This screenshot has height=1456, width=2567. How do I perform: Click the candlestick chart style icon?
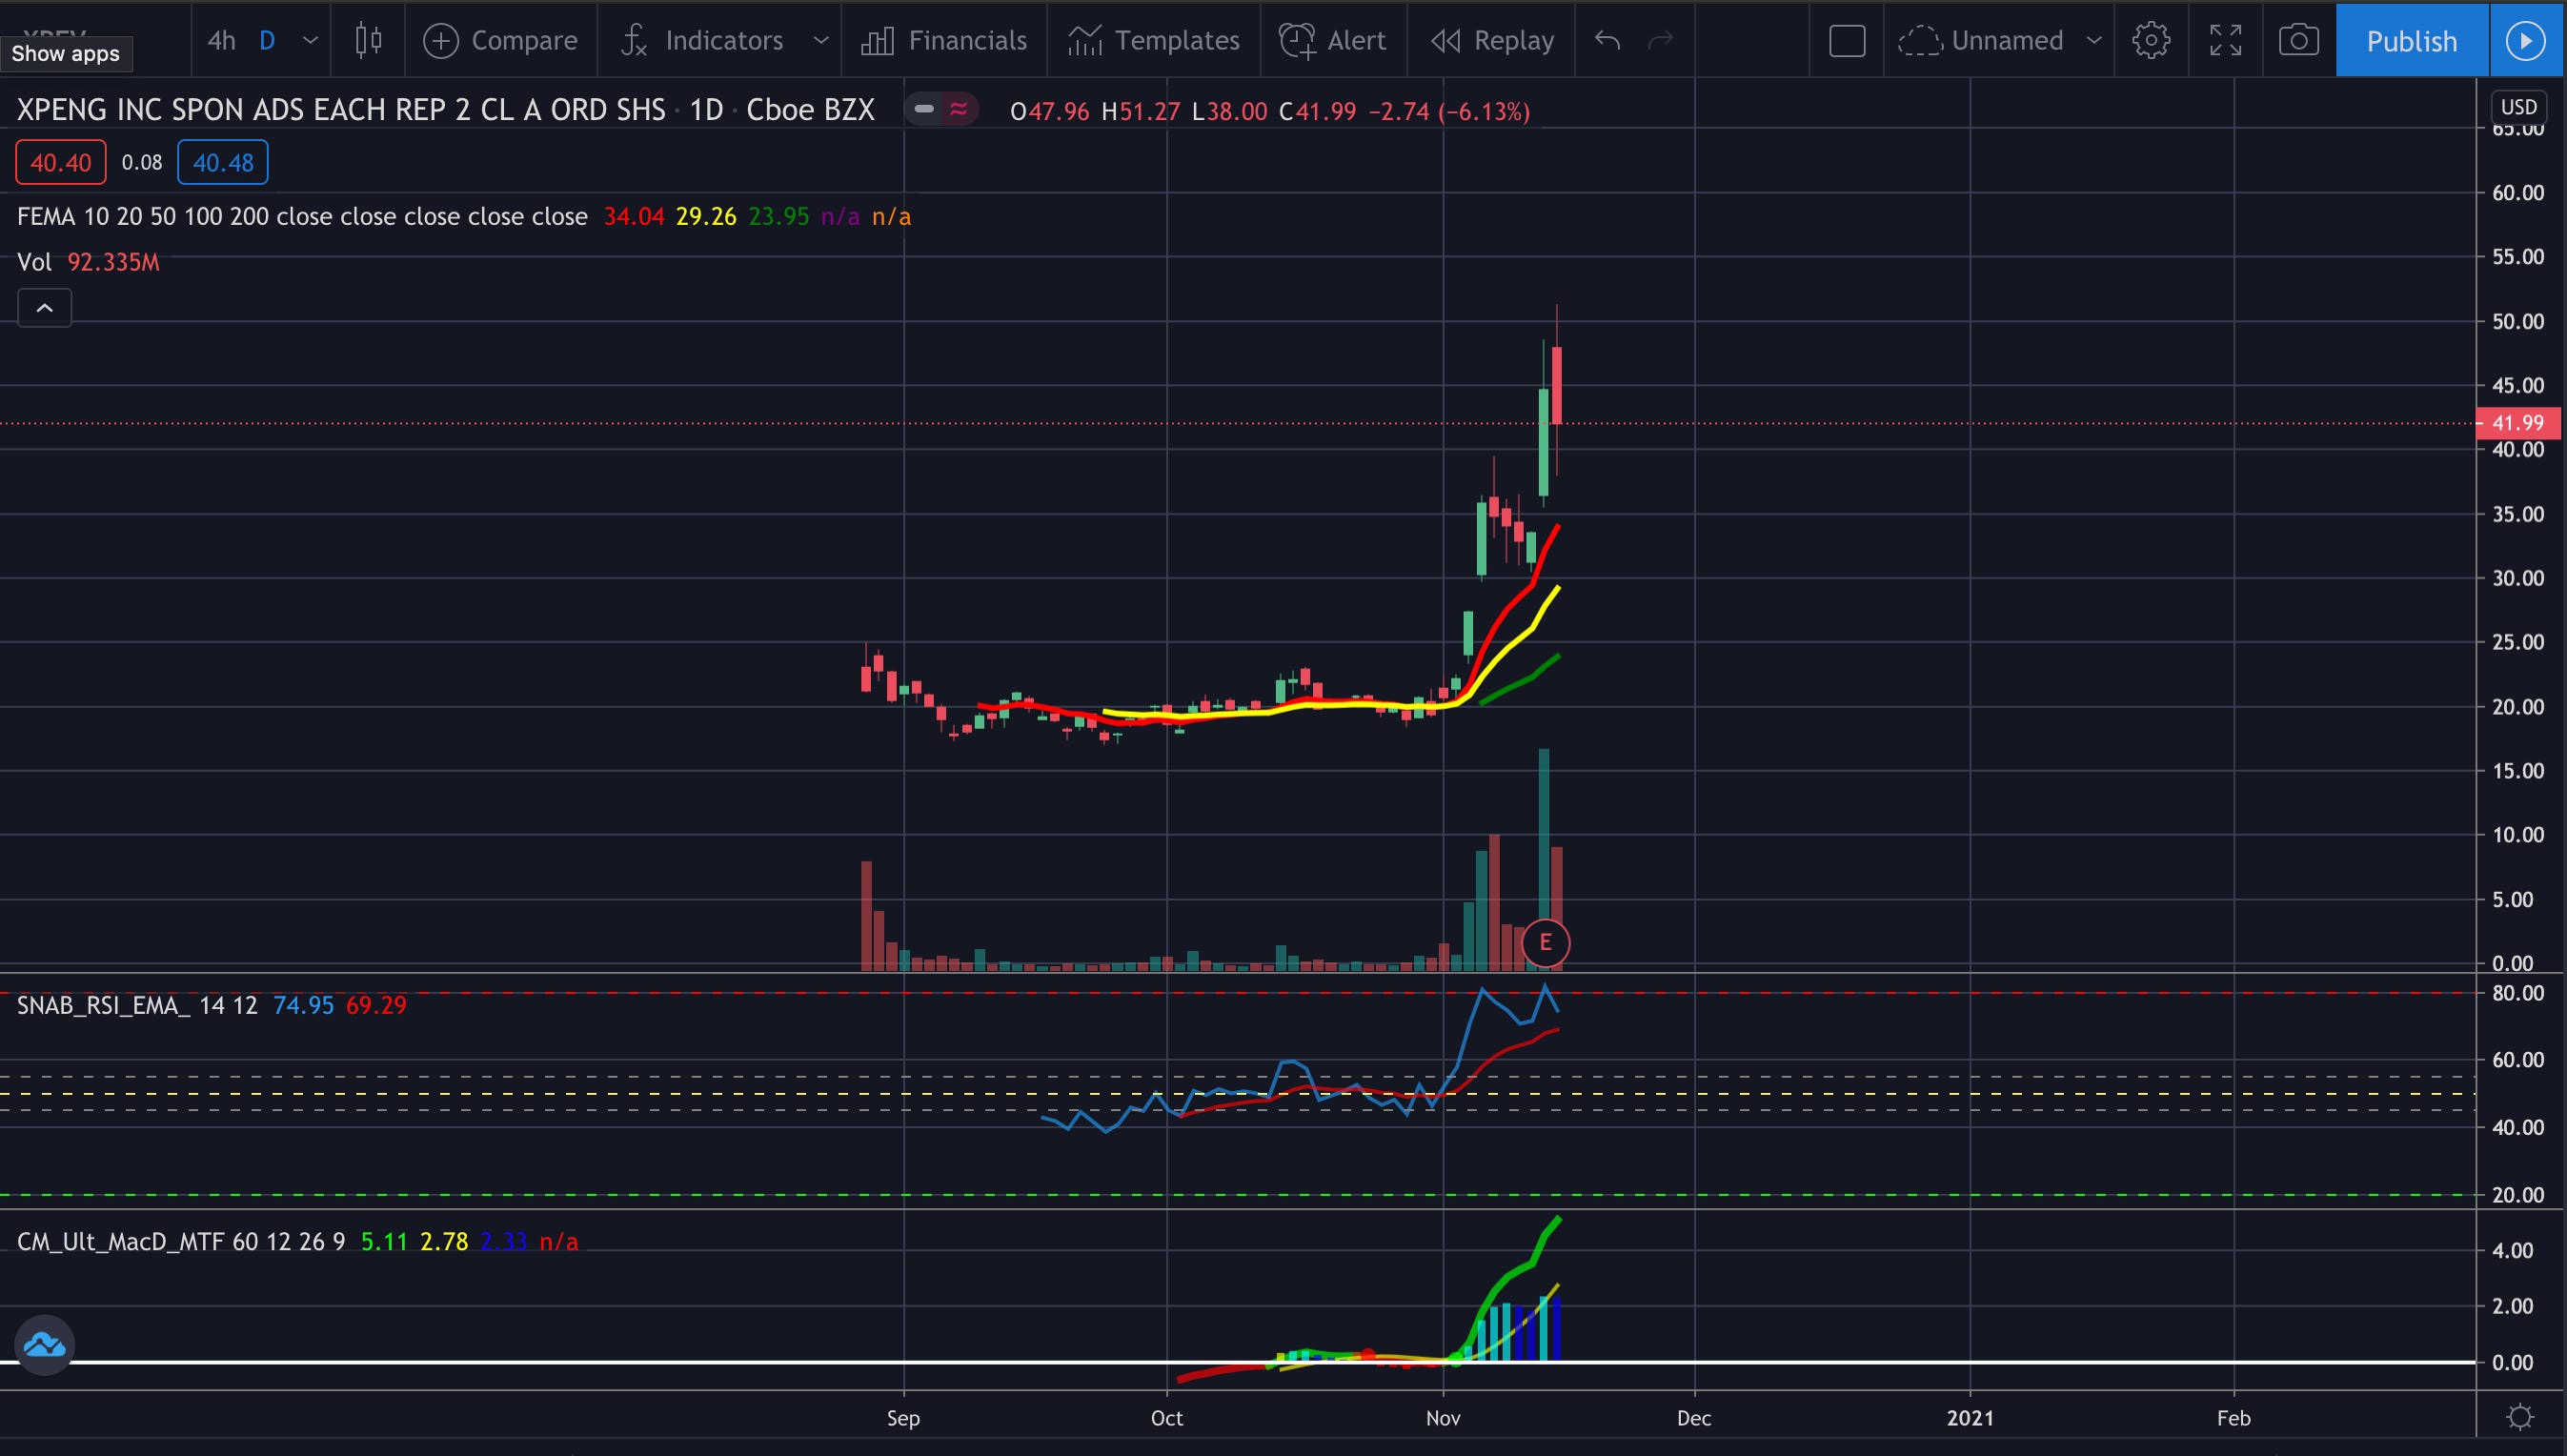(368, 40)
